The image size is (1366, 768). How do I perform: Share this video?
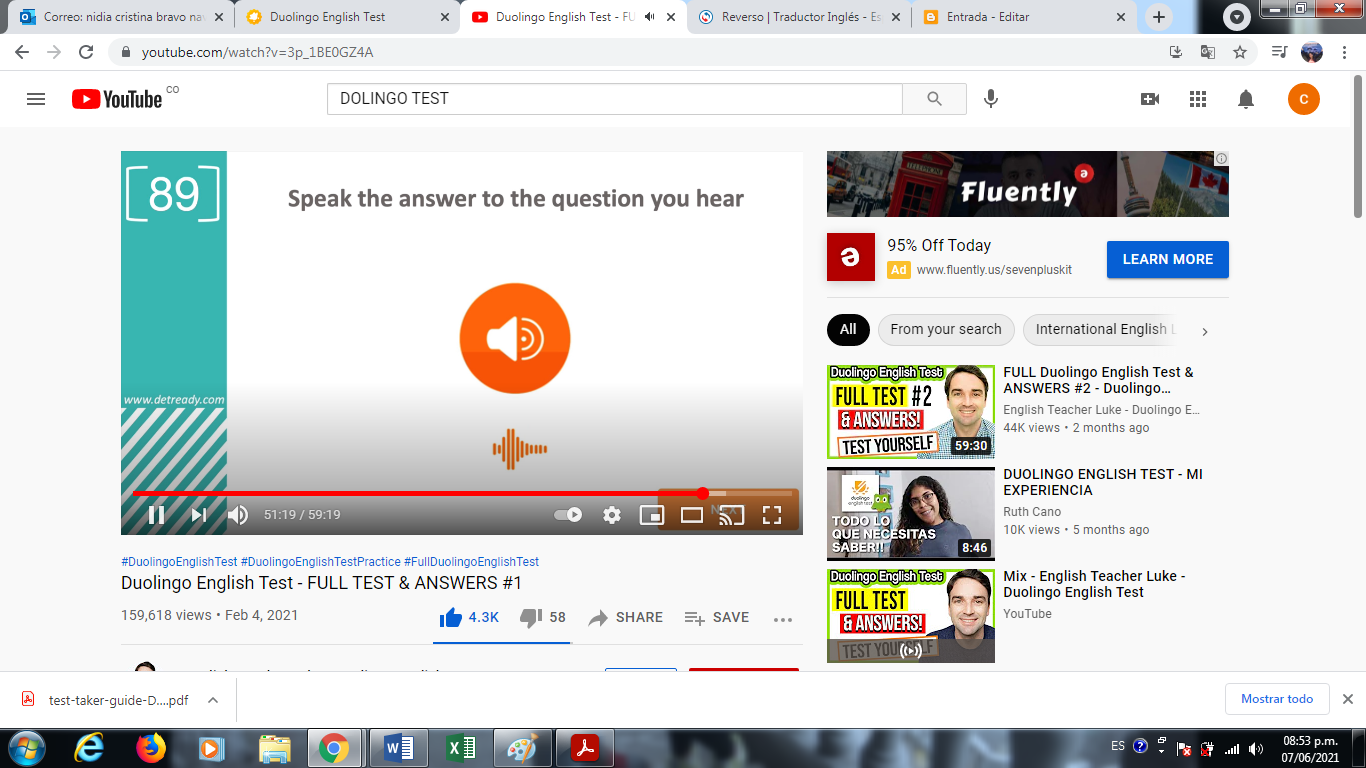[x=626, y=617]
